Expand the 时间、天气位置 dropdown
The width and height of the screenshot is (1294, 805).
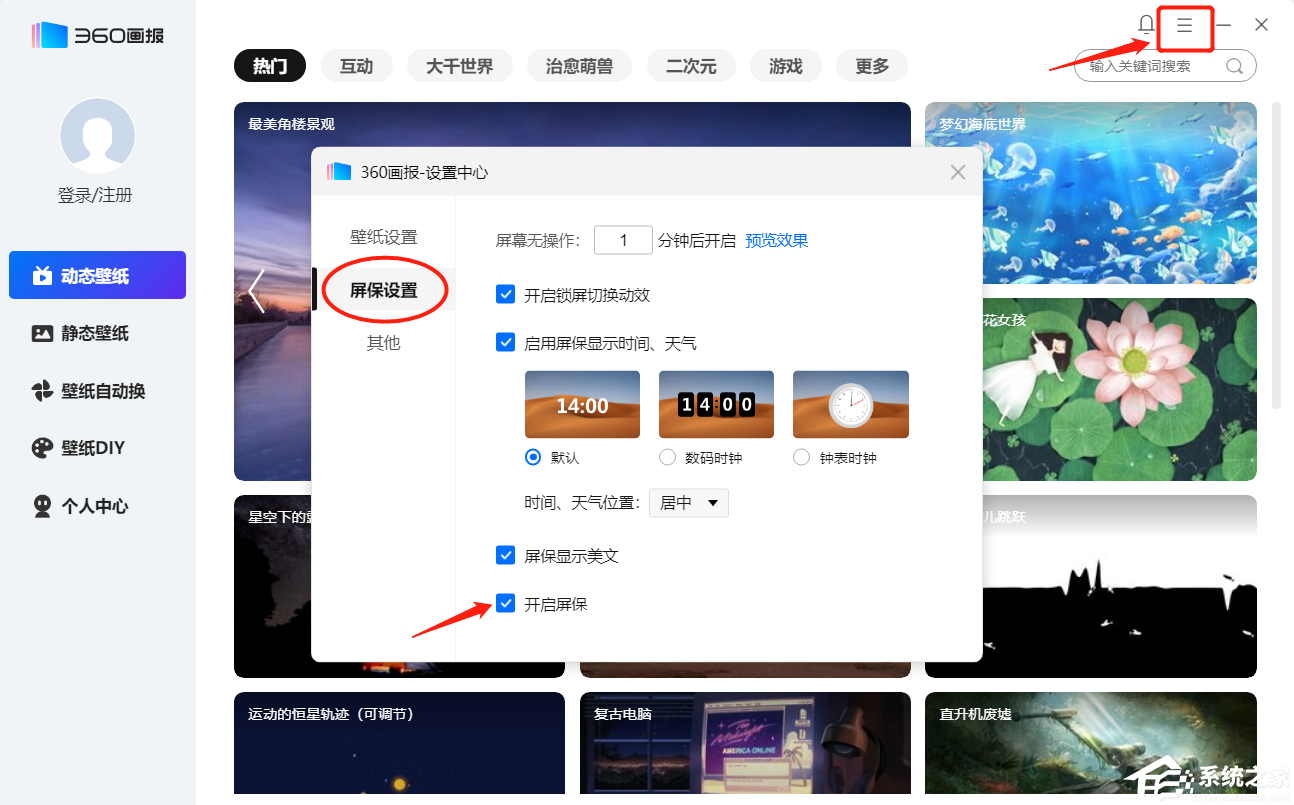pos(689,503)
